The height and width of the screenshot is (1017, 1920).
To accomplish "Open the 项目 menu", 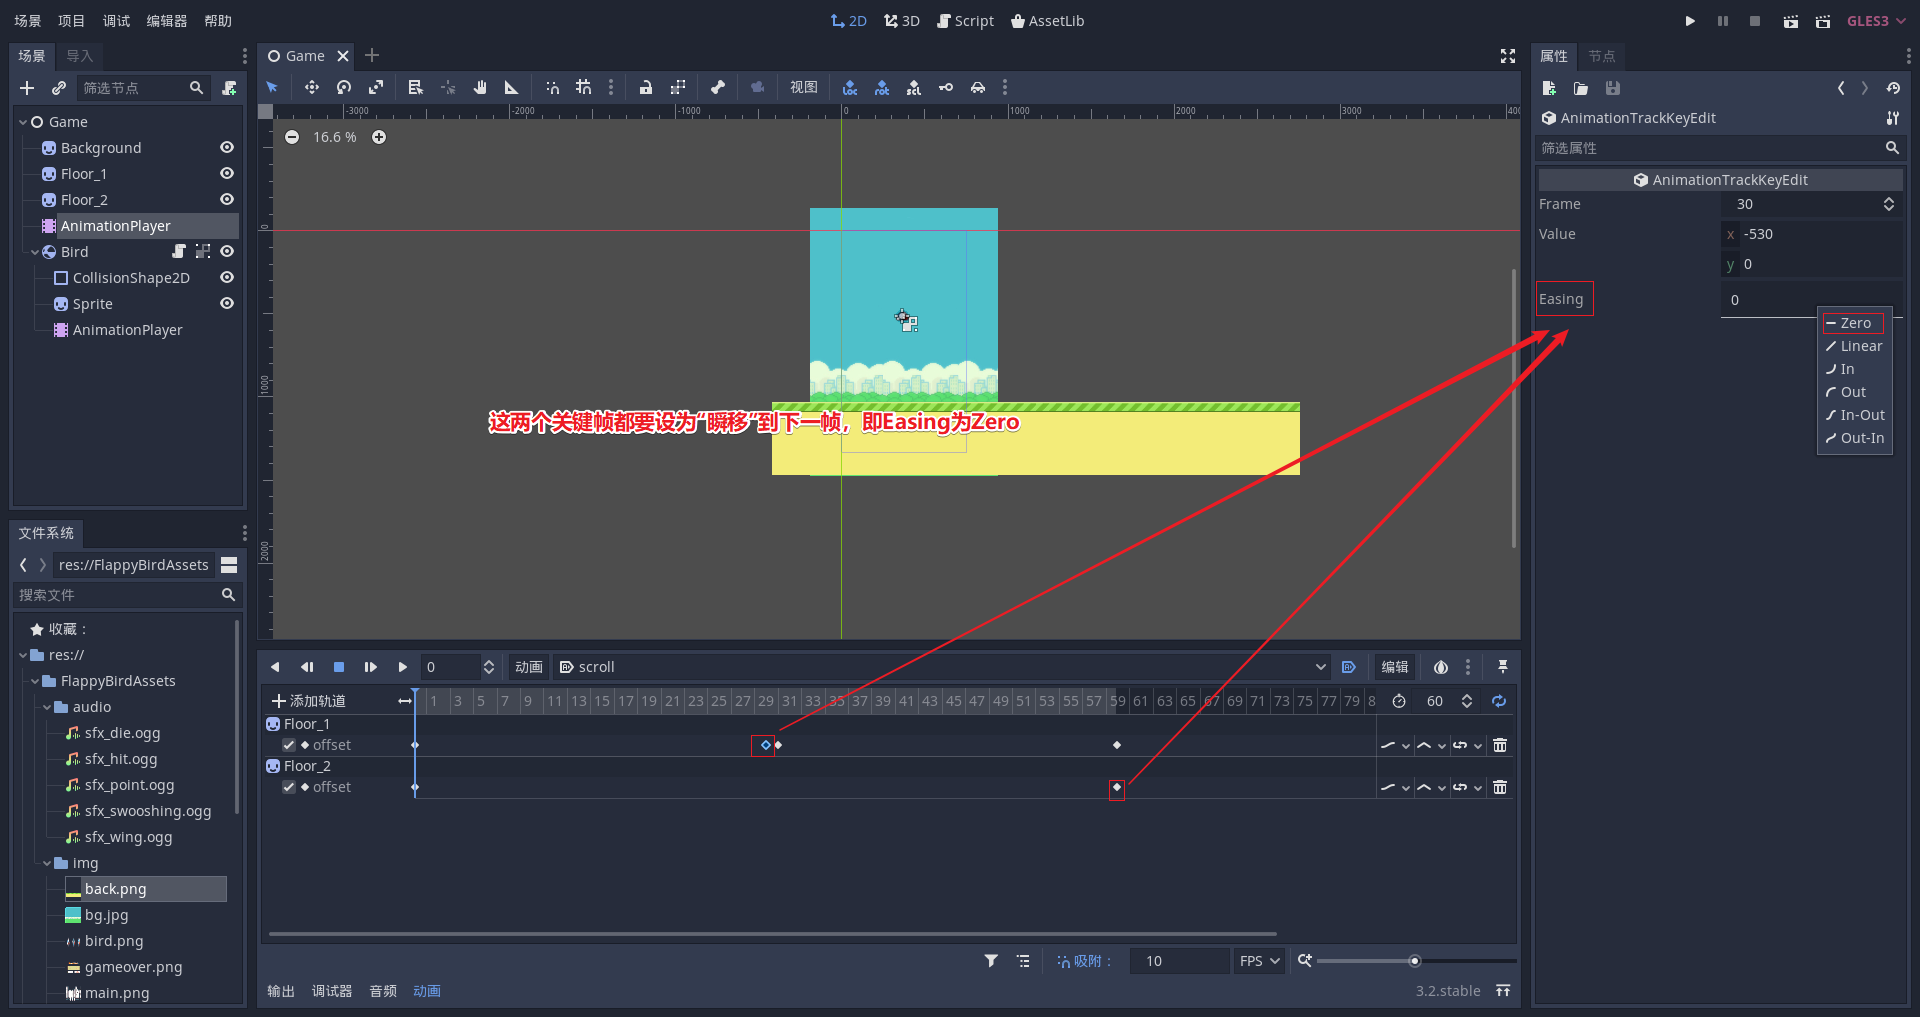I will tap(71, 21).
